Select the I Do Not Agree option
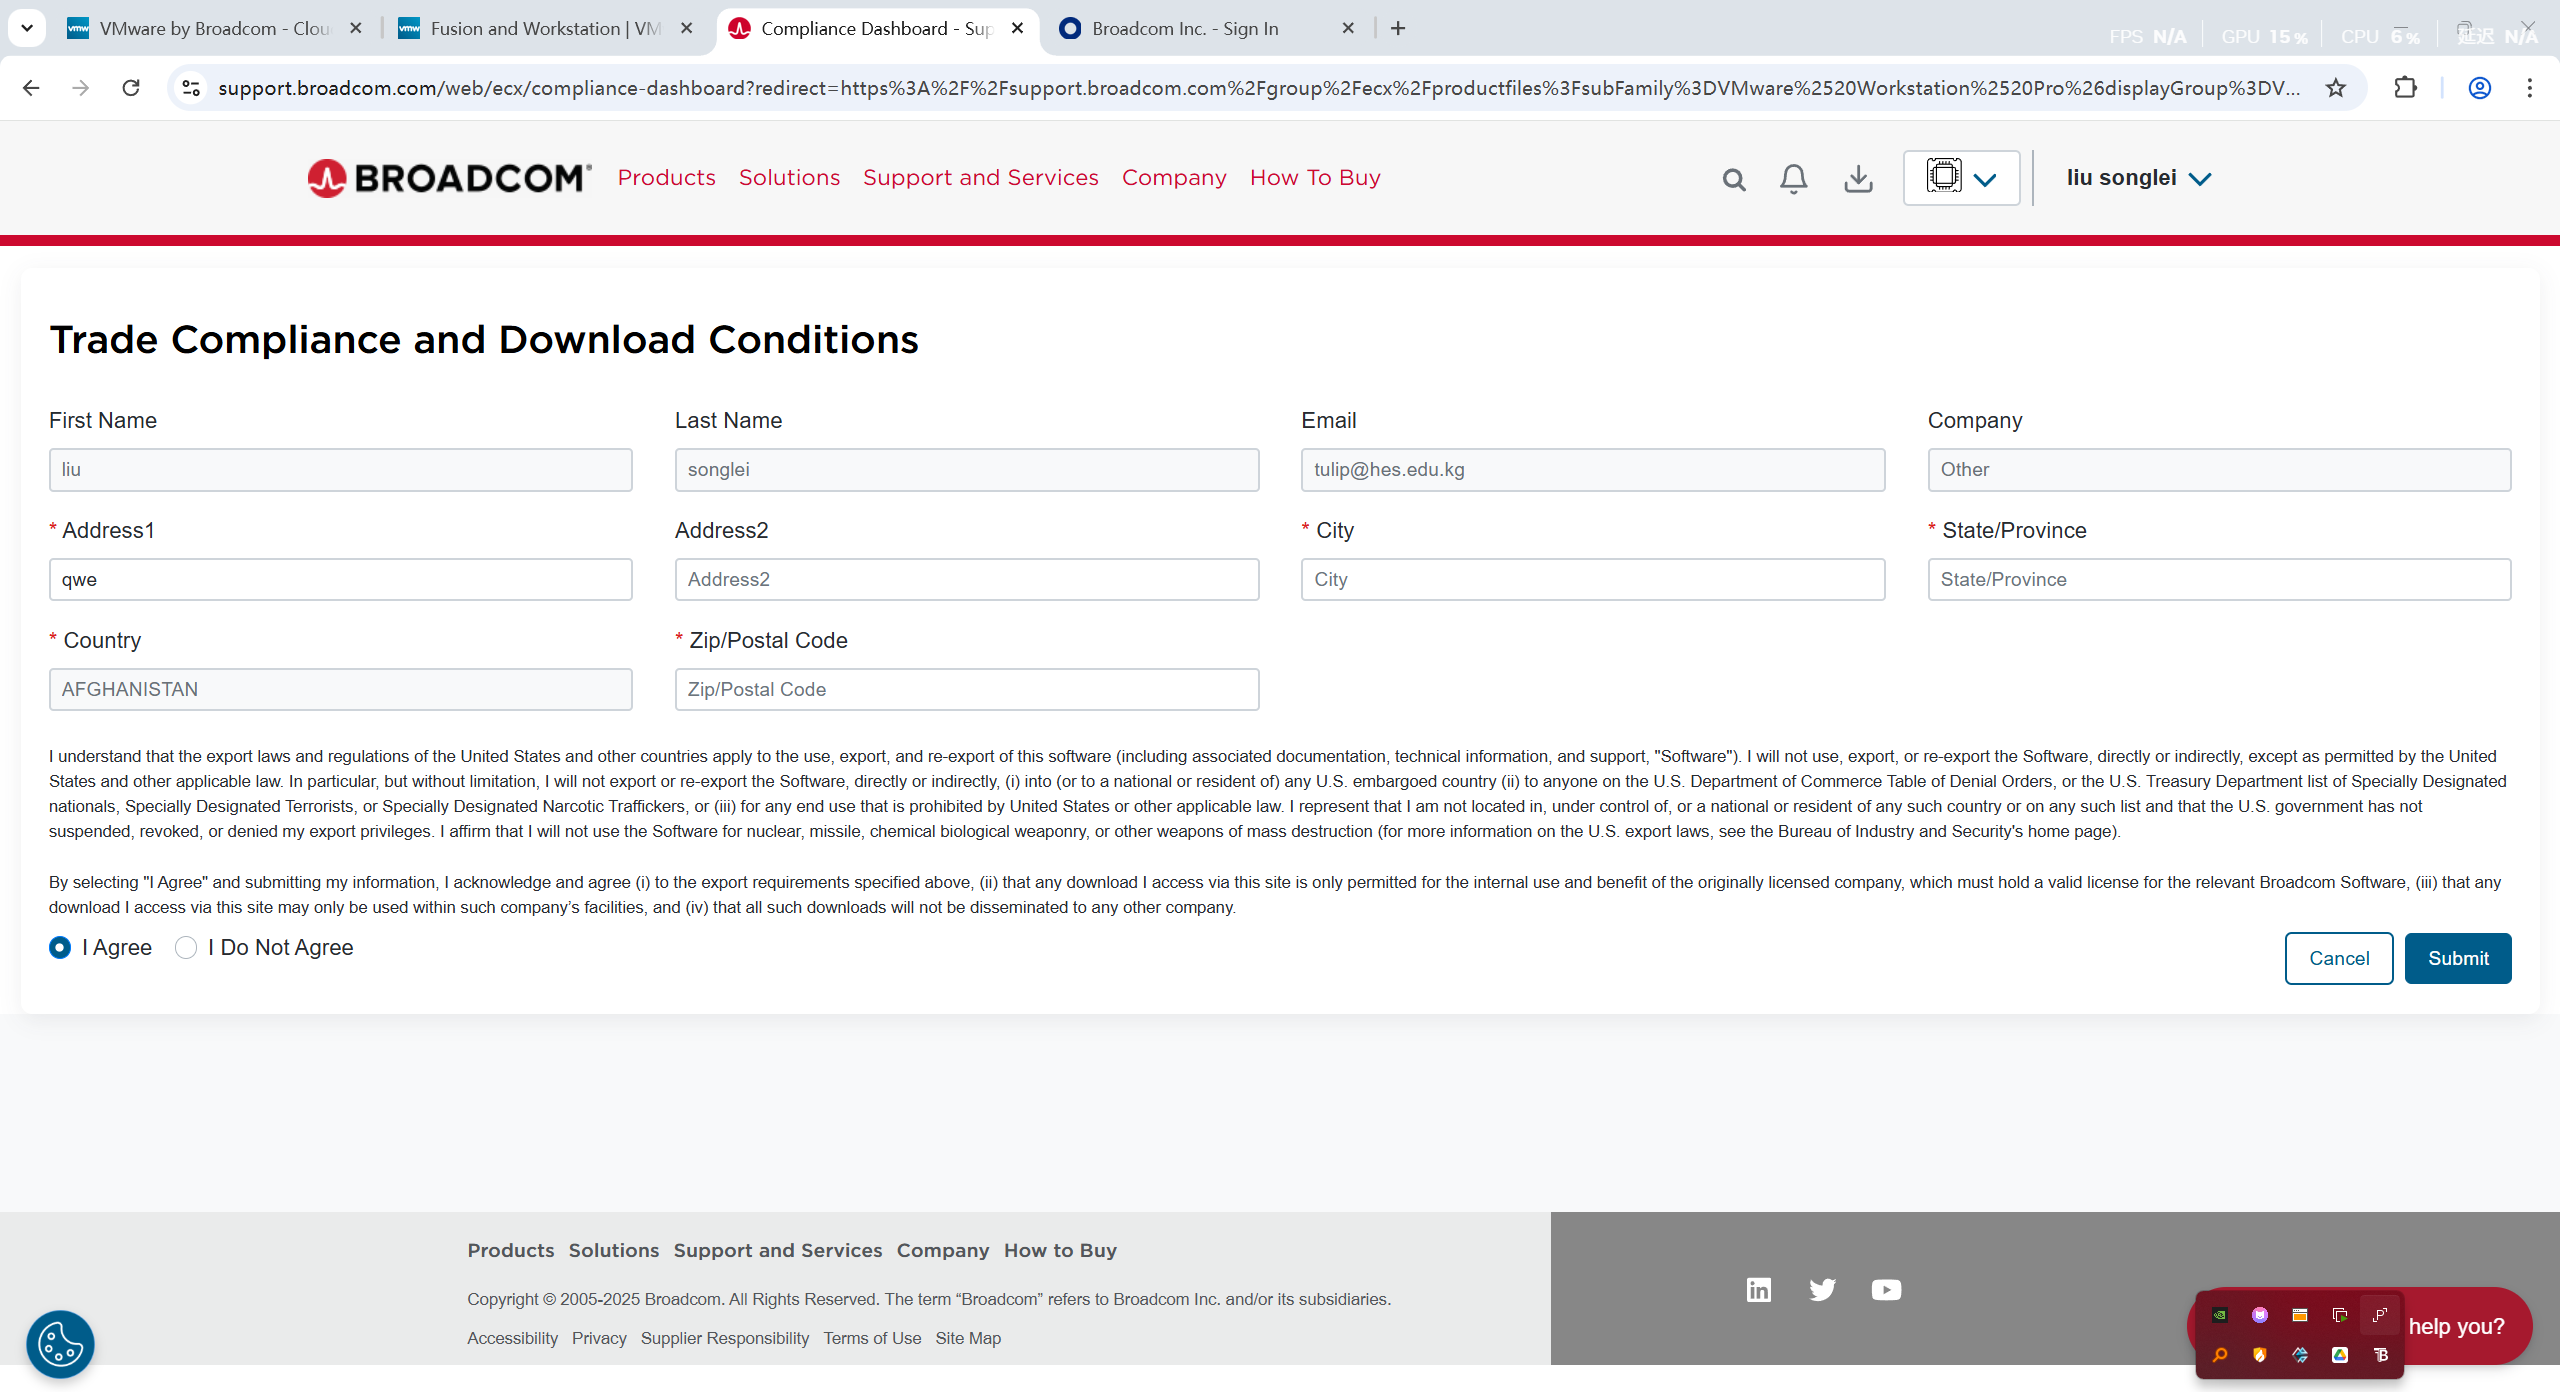The height and width of the screenshot is (1392, 2560). pos(186,947)
